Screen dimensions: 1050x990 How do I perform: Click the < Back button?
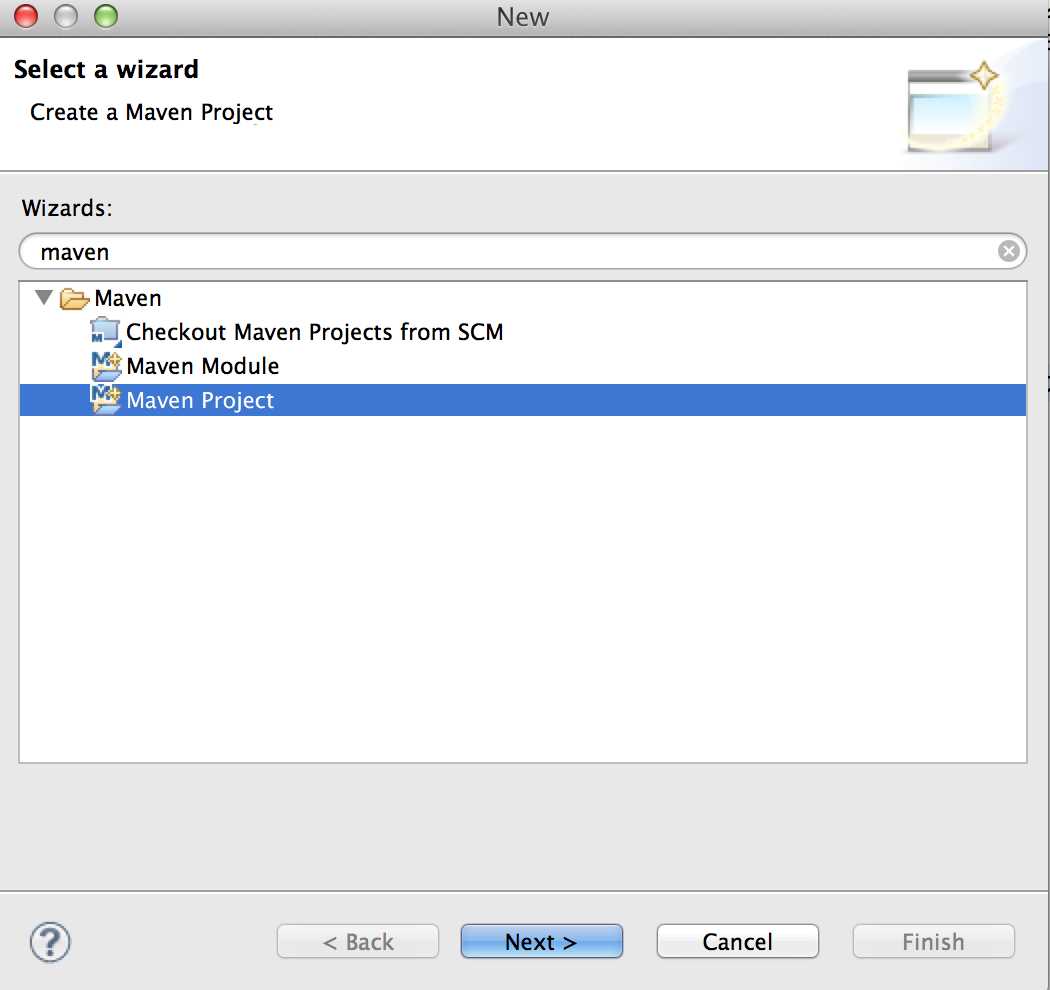358,942
